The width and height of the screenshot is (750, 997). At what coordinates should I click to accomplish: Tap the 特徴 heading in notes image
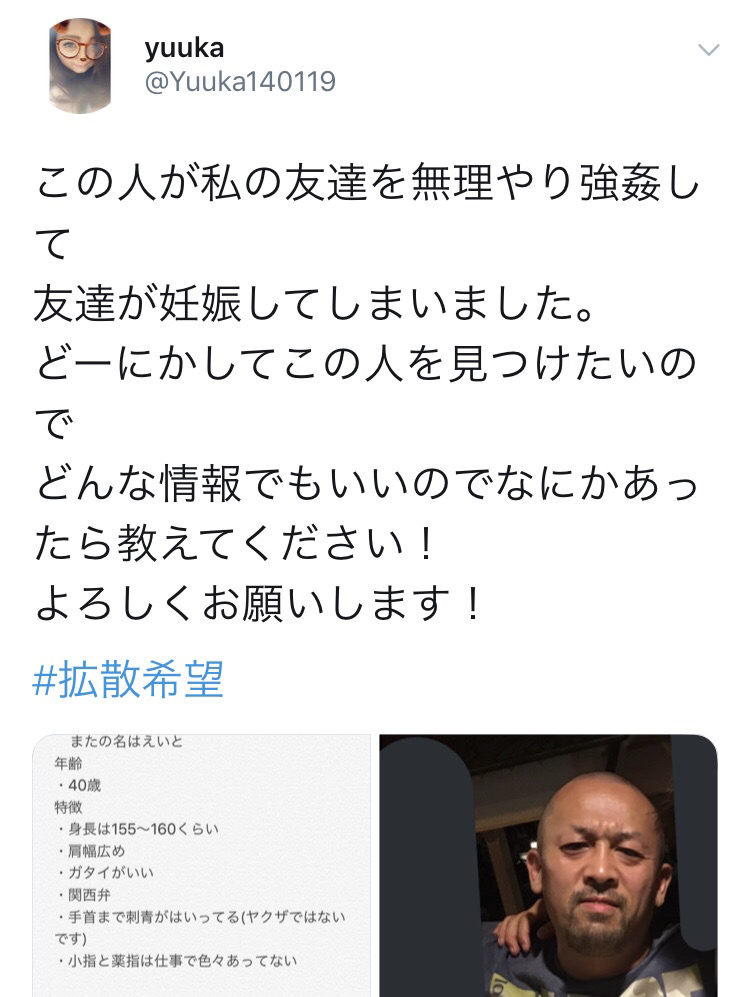pos(68,807)
